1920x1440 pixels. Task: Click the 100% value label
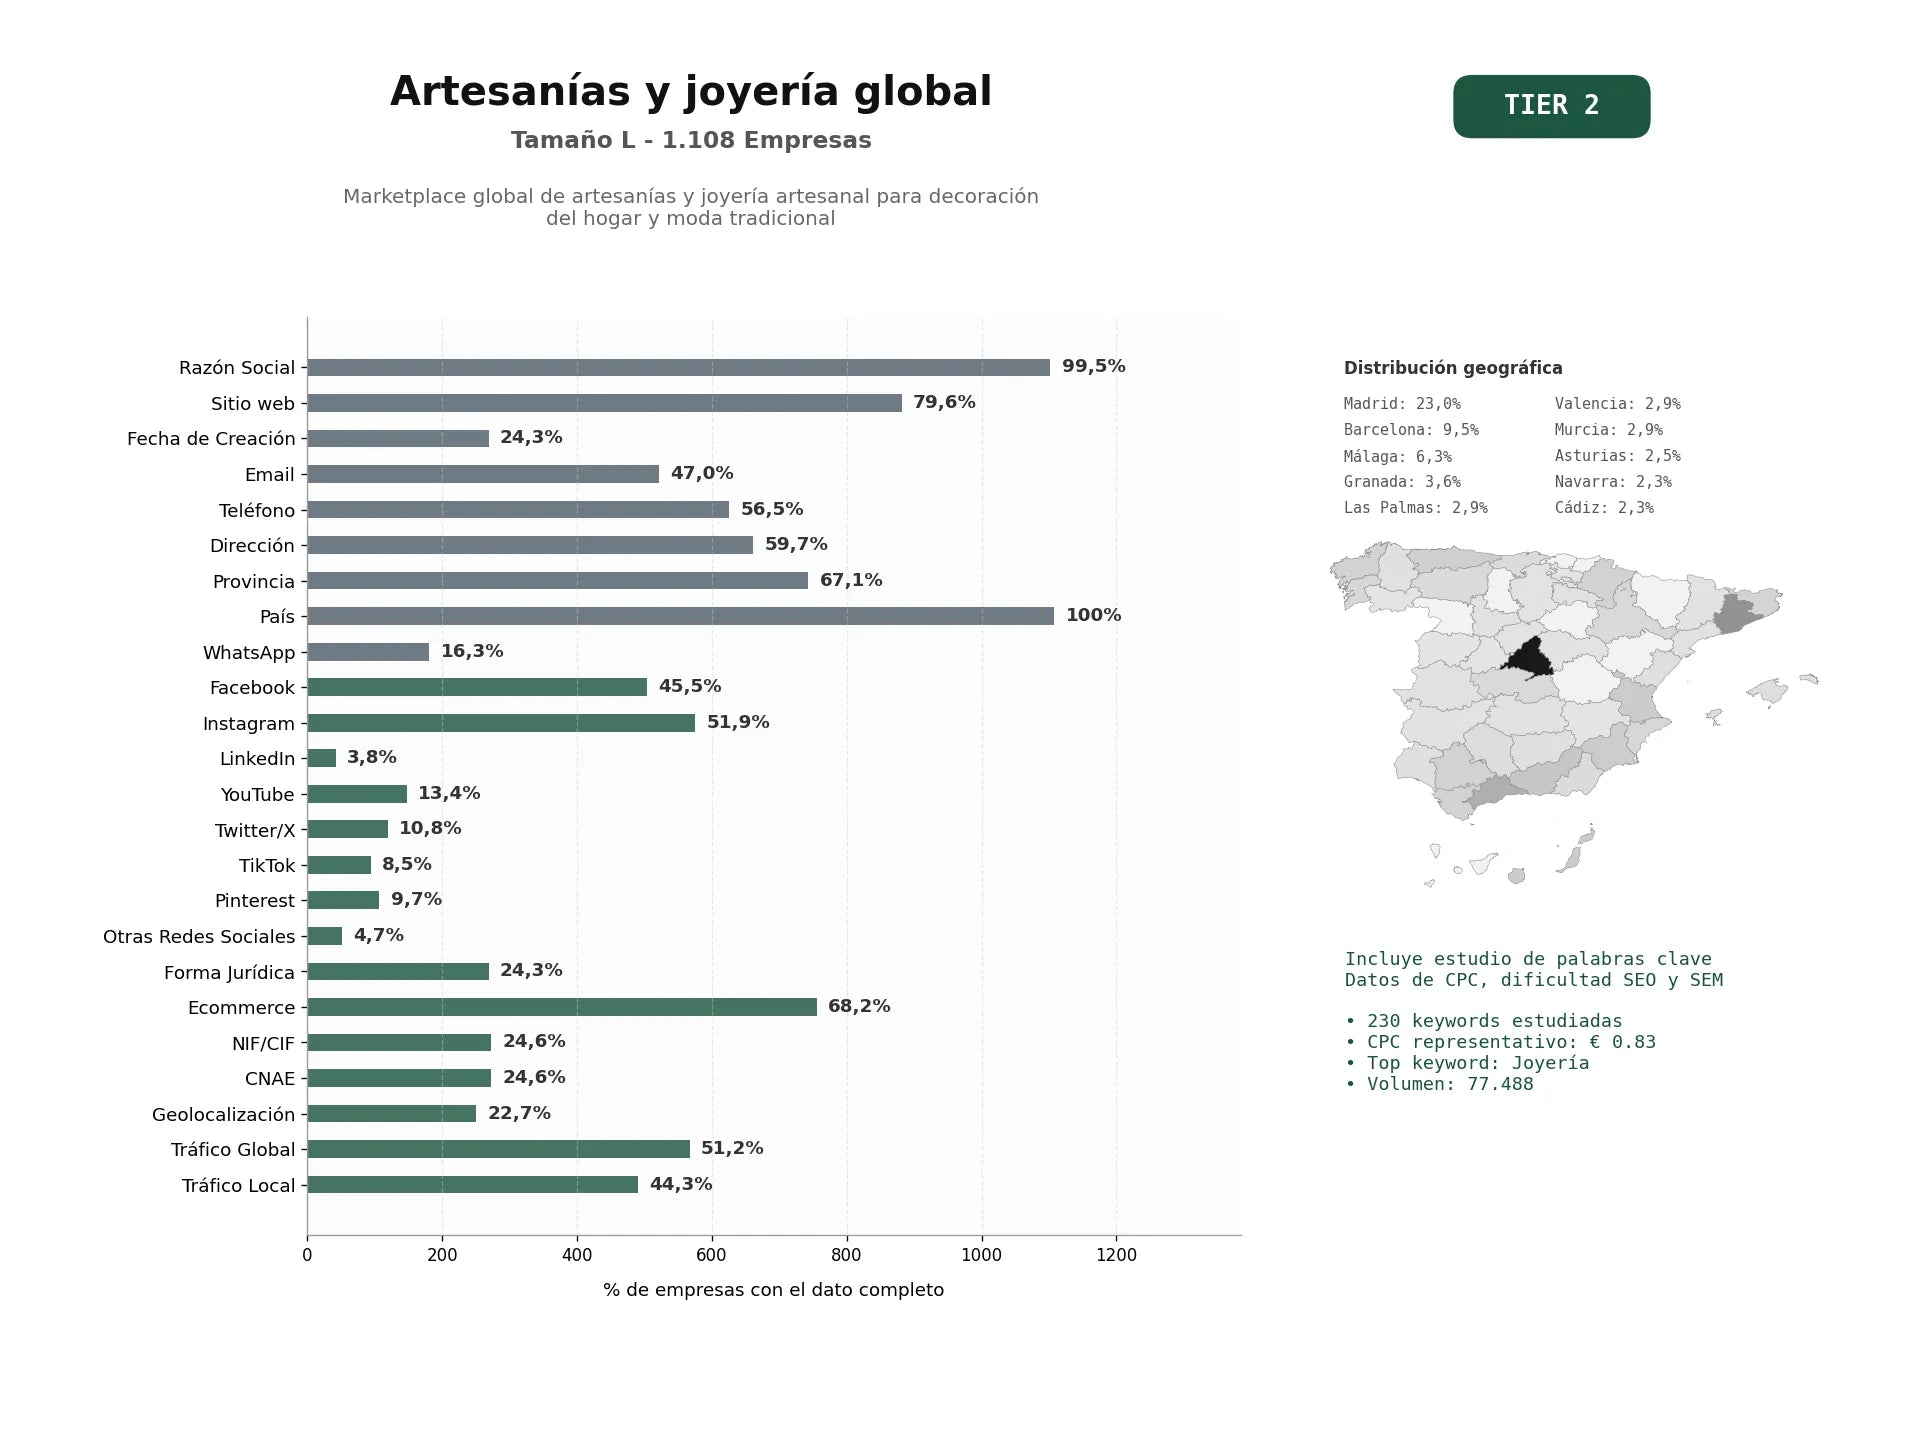1093,615
